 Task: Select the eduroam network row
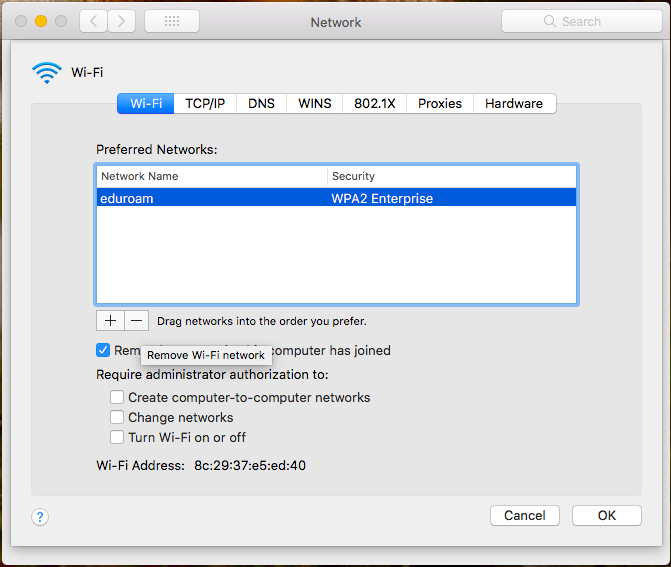(336, 198)
